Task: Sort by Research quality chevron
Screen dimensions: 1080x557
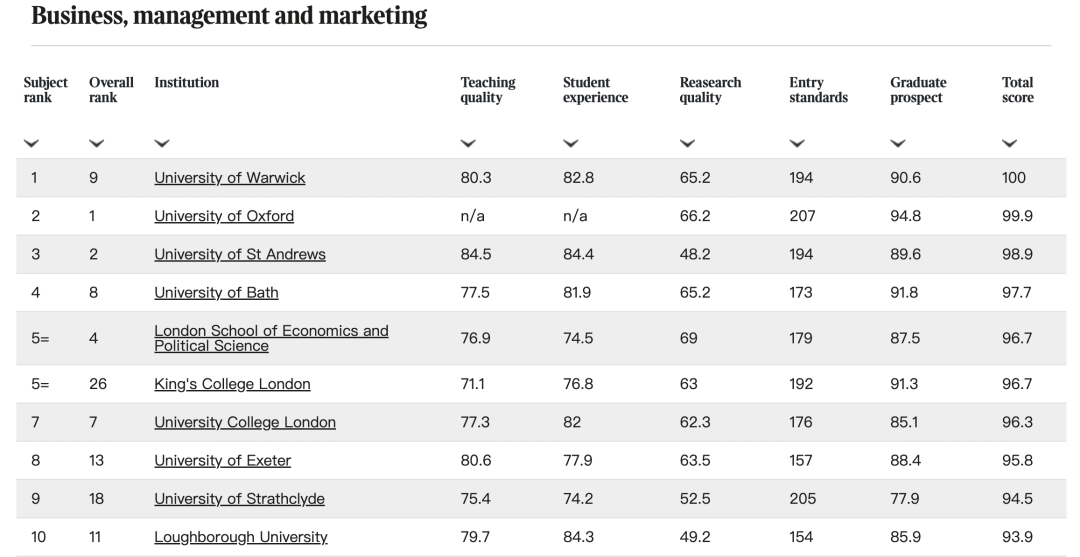Action: click(687, 145)
